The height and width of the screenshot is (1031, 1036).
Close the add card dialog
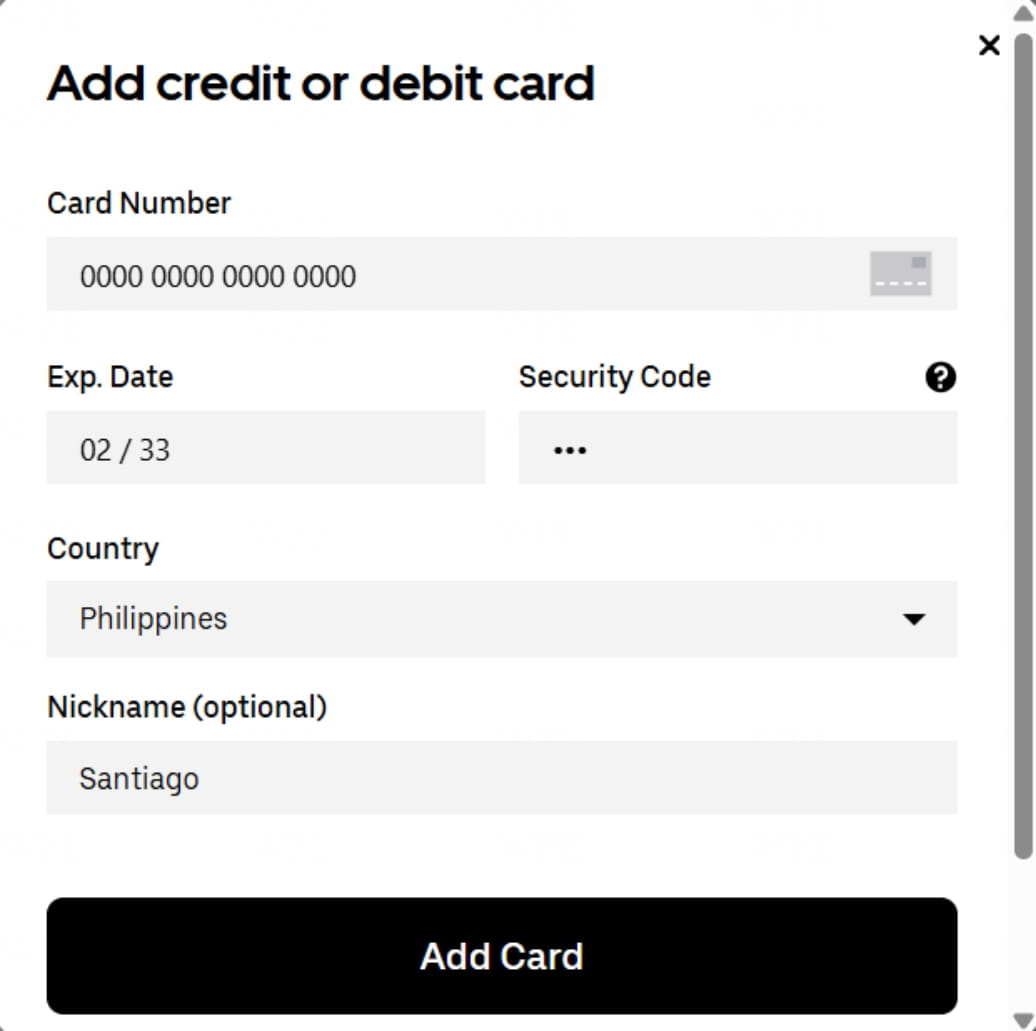pyautogui.click(x=989, y=45)
